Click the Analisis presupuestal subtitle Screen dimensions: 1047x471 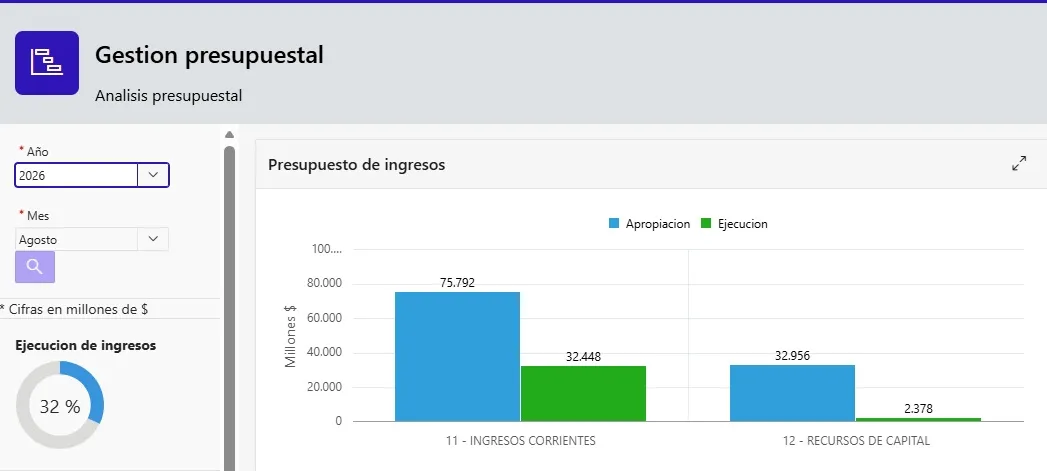tap(168, 96)
